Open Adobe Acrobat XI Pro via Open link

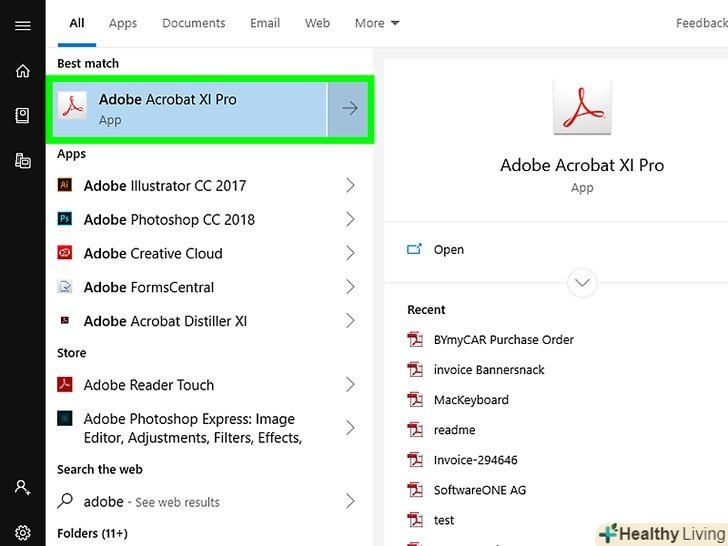[x=448, y=250]
